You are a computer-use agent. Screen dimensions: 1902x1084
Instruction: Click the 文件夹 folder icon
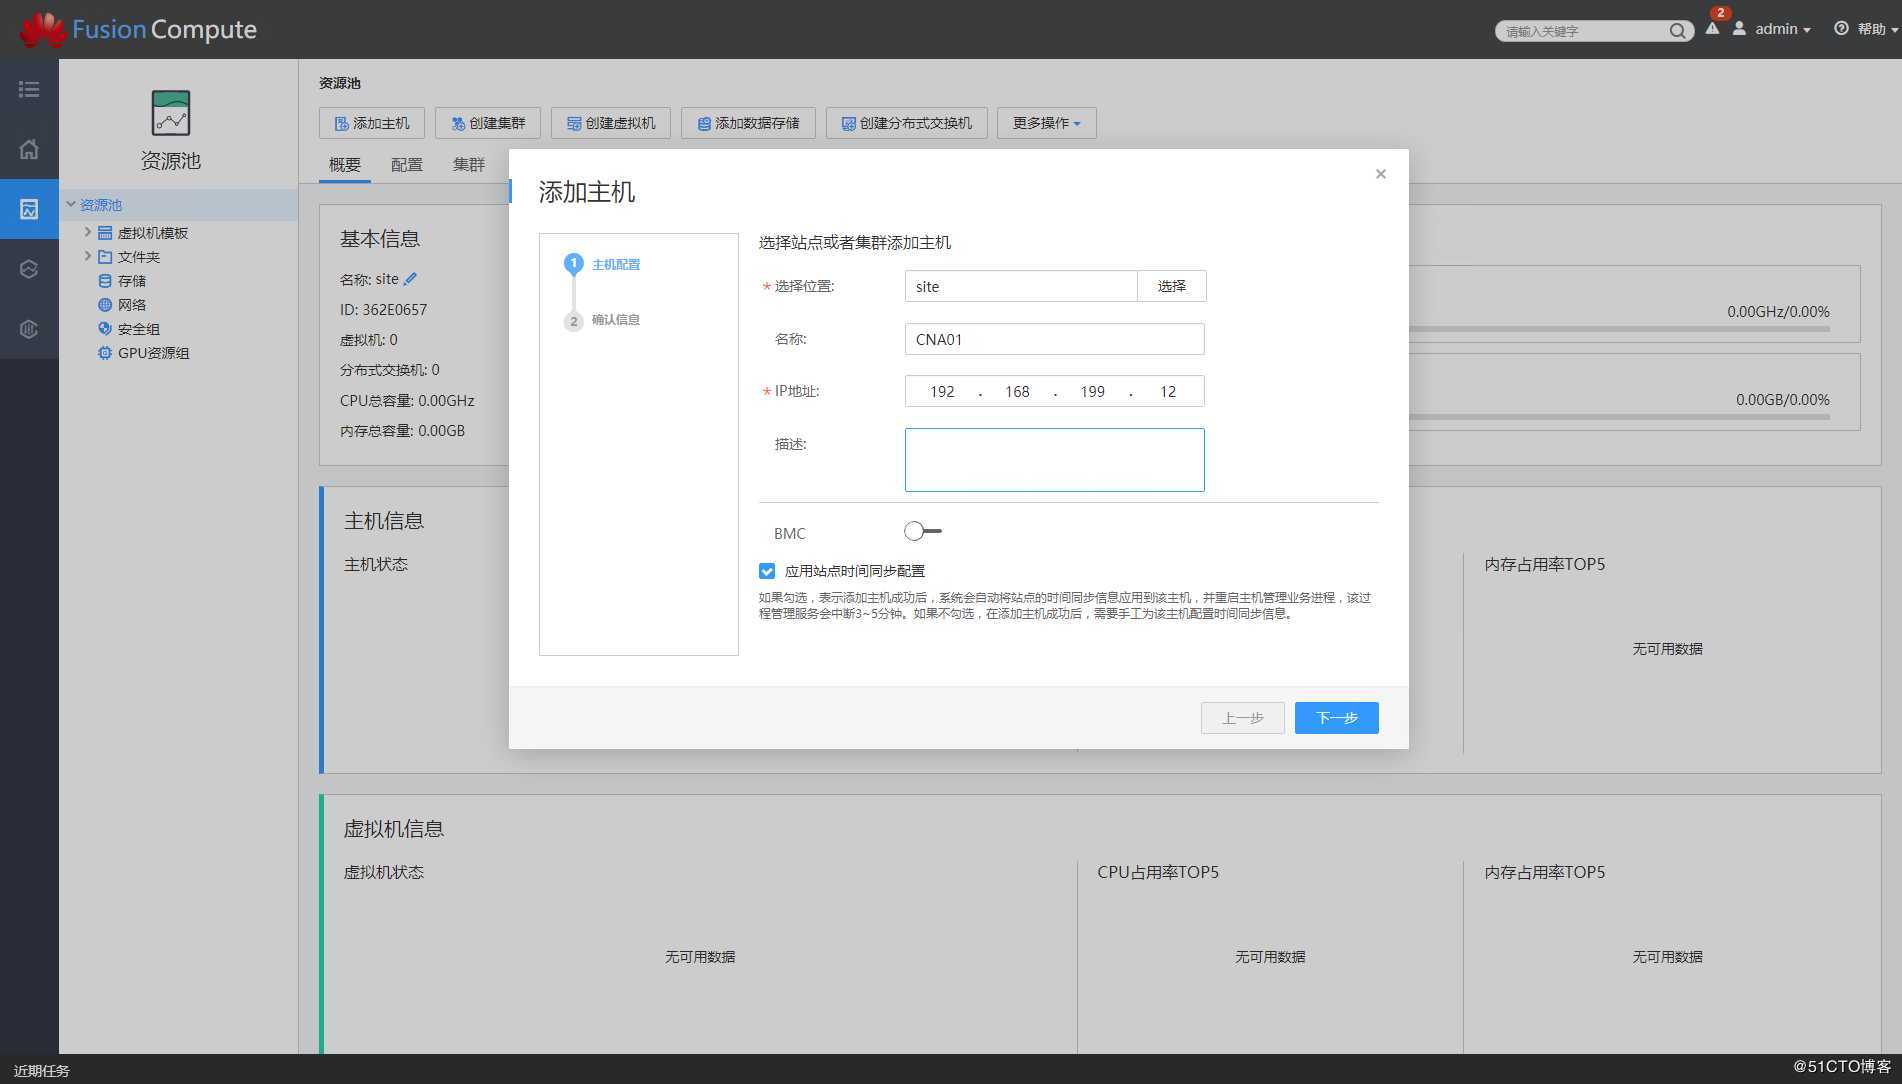(105, 257)
